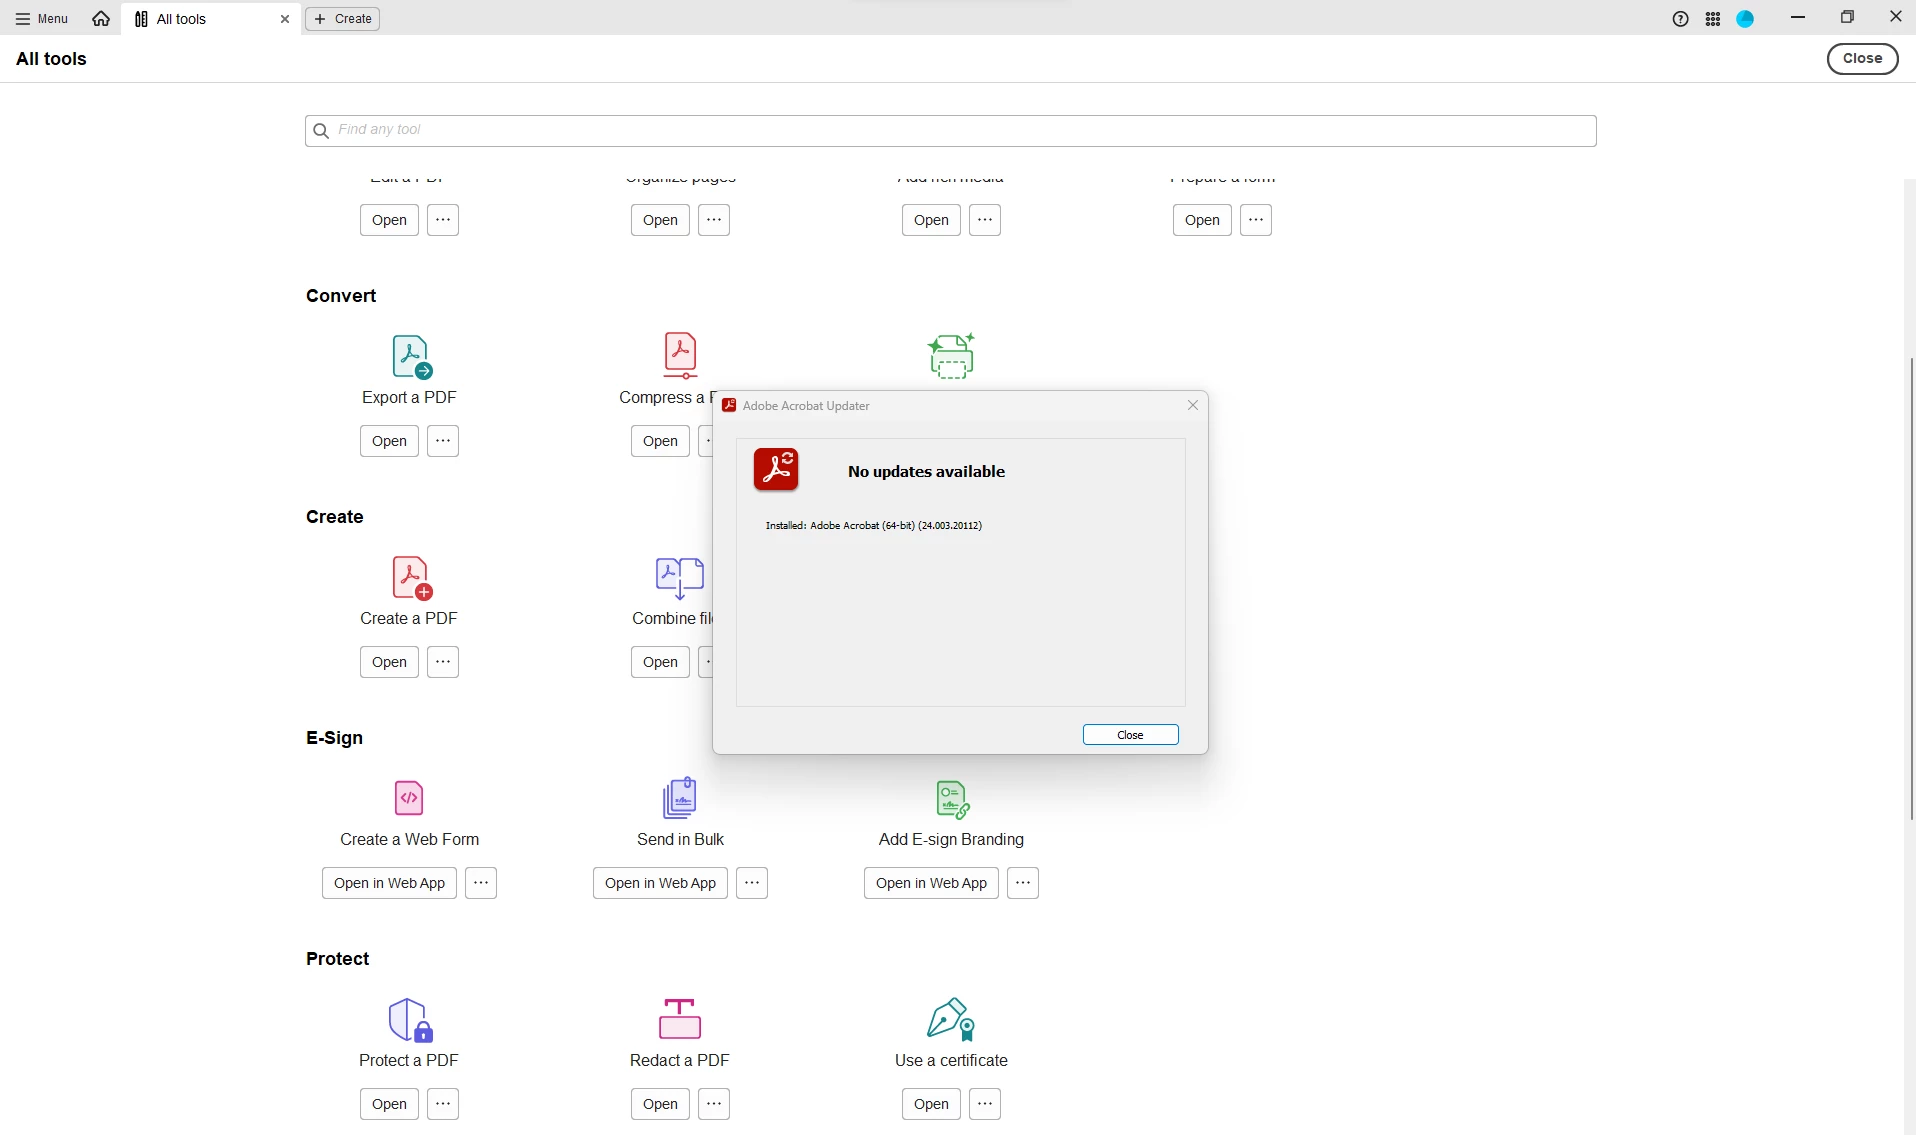Click the Use a certificate pen icon
The width and height of the screenshot is (1916, 1135).
click(x=951, y=1019)
